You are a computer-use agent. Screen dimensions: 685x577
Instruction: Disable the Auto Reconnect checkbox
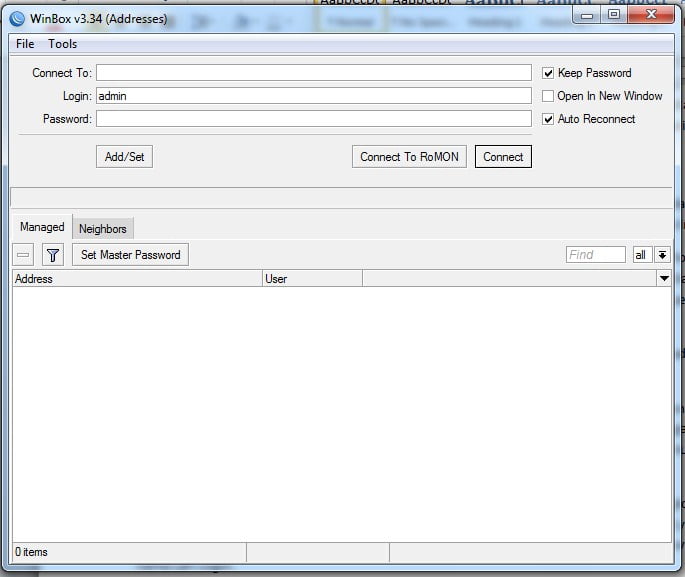tap(548, 119)
